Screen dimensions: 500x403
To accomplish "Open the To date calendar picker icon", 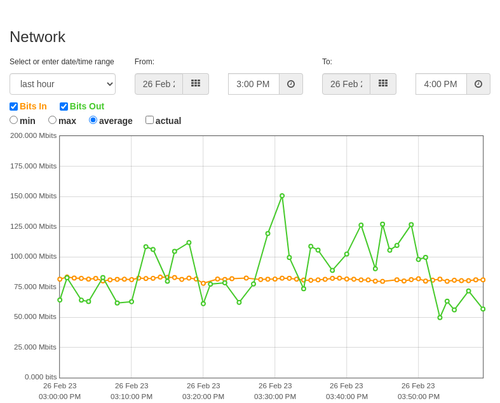I will [x=383, y=84].
